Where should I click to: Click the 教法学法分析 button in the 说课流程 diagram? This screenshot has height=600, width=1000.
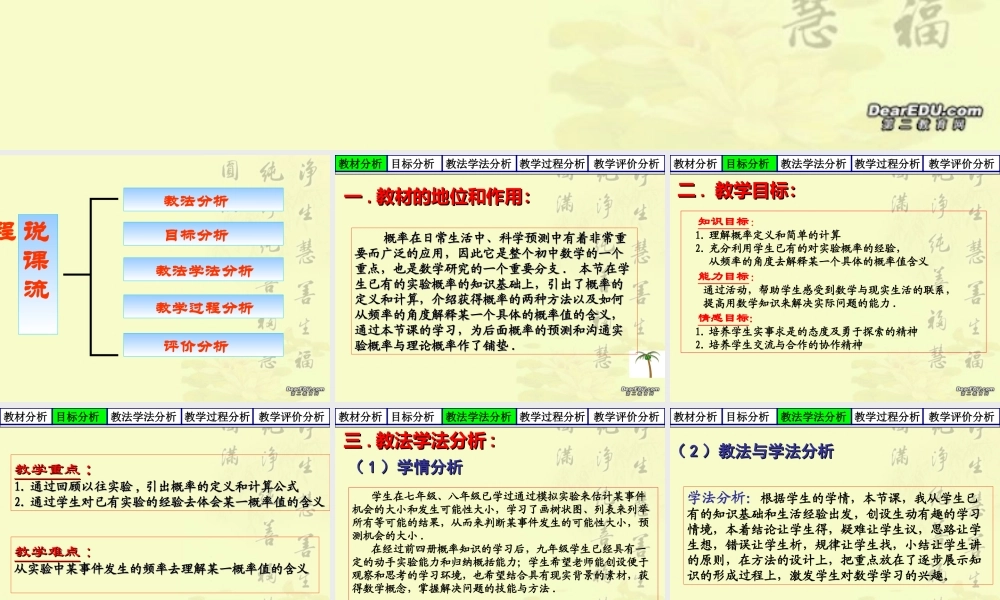[203, 270]
